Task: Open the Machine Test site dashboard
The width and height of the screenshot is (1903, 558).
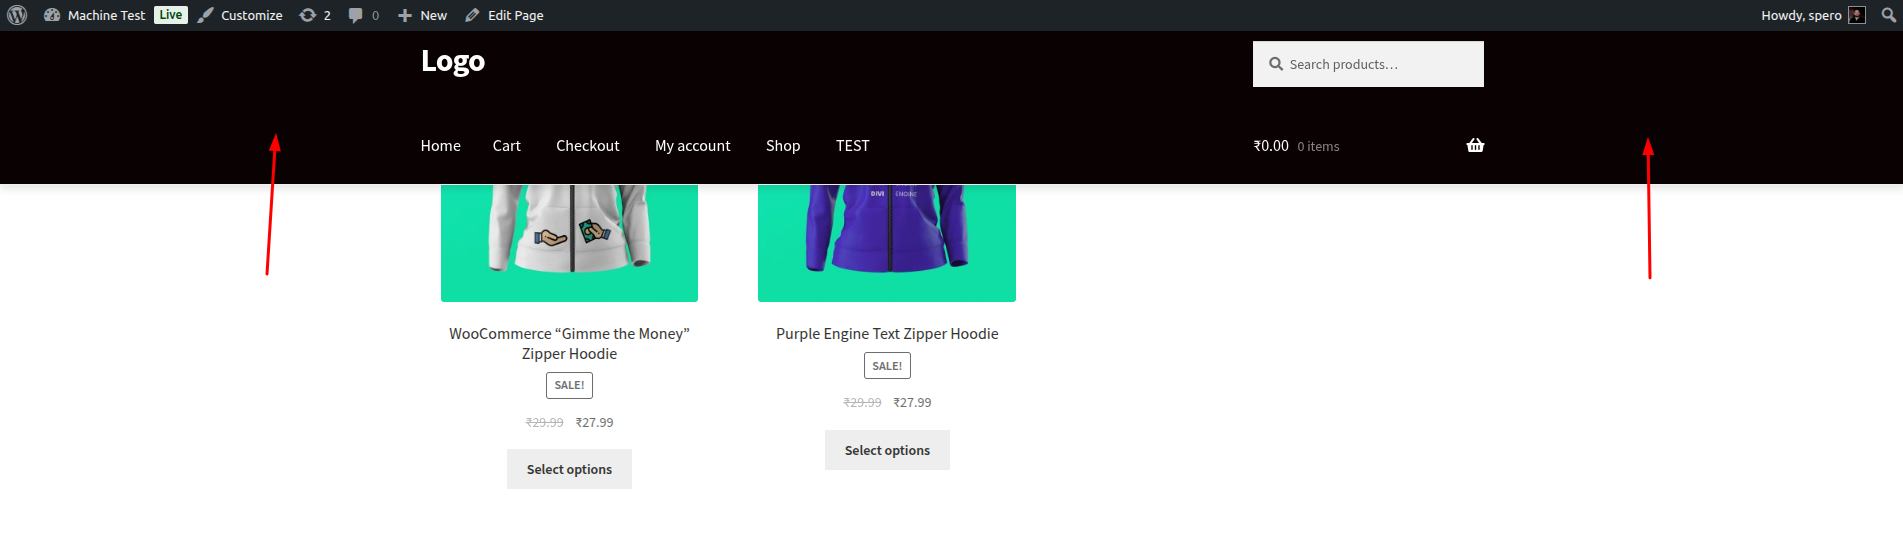Action: [106, 15]
